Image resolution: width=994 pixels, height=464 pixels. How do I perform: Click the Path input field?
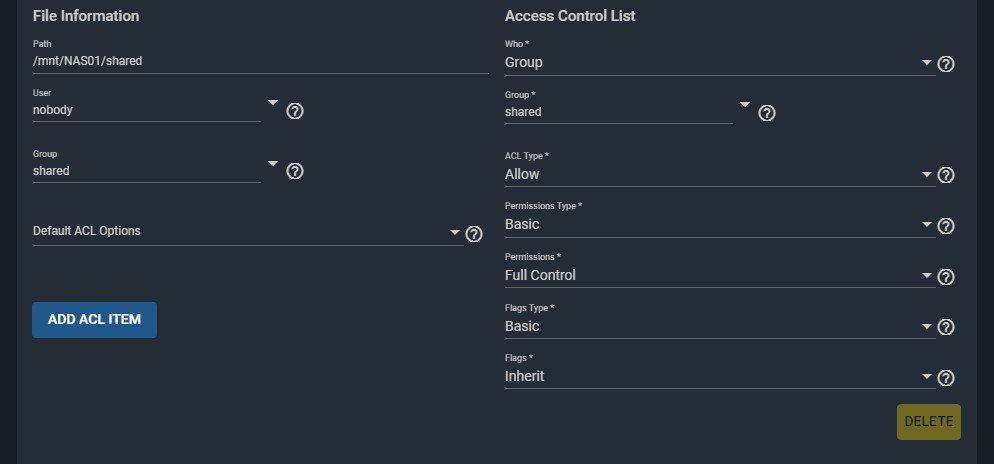tap(261, 61)
